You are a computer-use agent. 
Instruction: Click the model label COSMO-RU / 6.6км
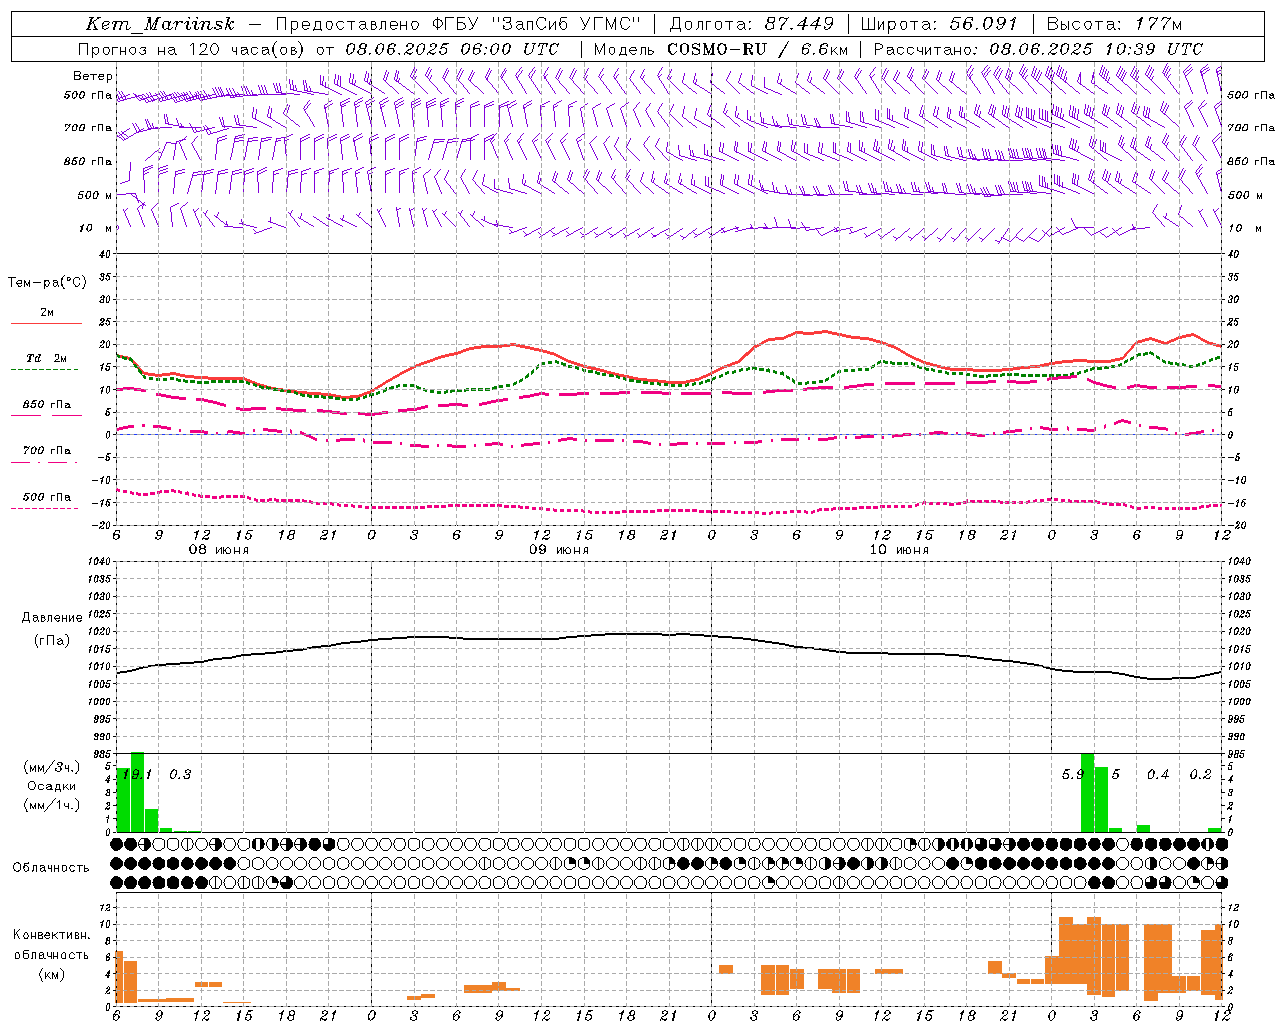[757, 49]
